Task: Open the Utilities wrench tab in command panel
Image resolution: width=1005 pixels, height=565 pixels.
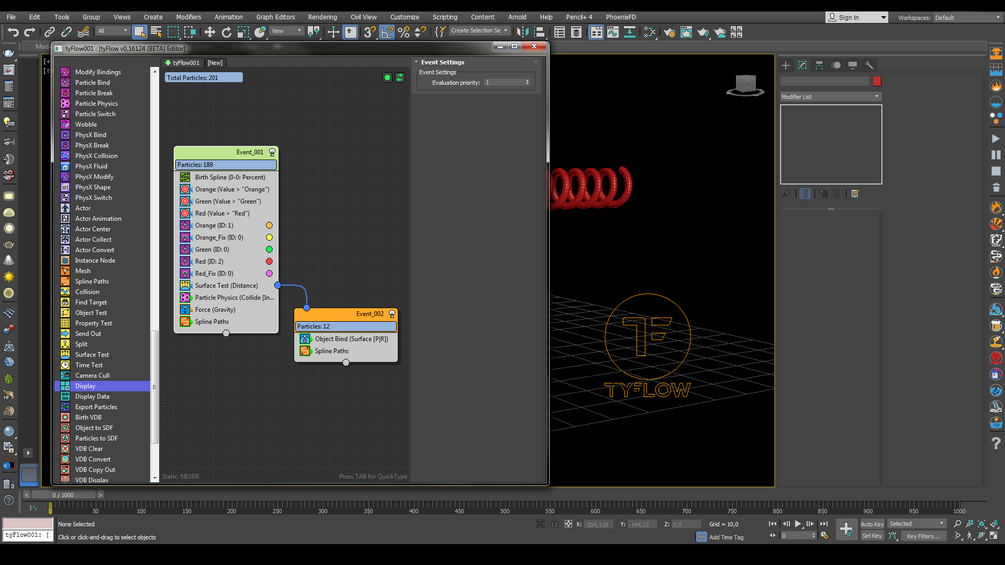Action: coord(869,65)
